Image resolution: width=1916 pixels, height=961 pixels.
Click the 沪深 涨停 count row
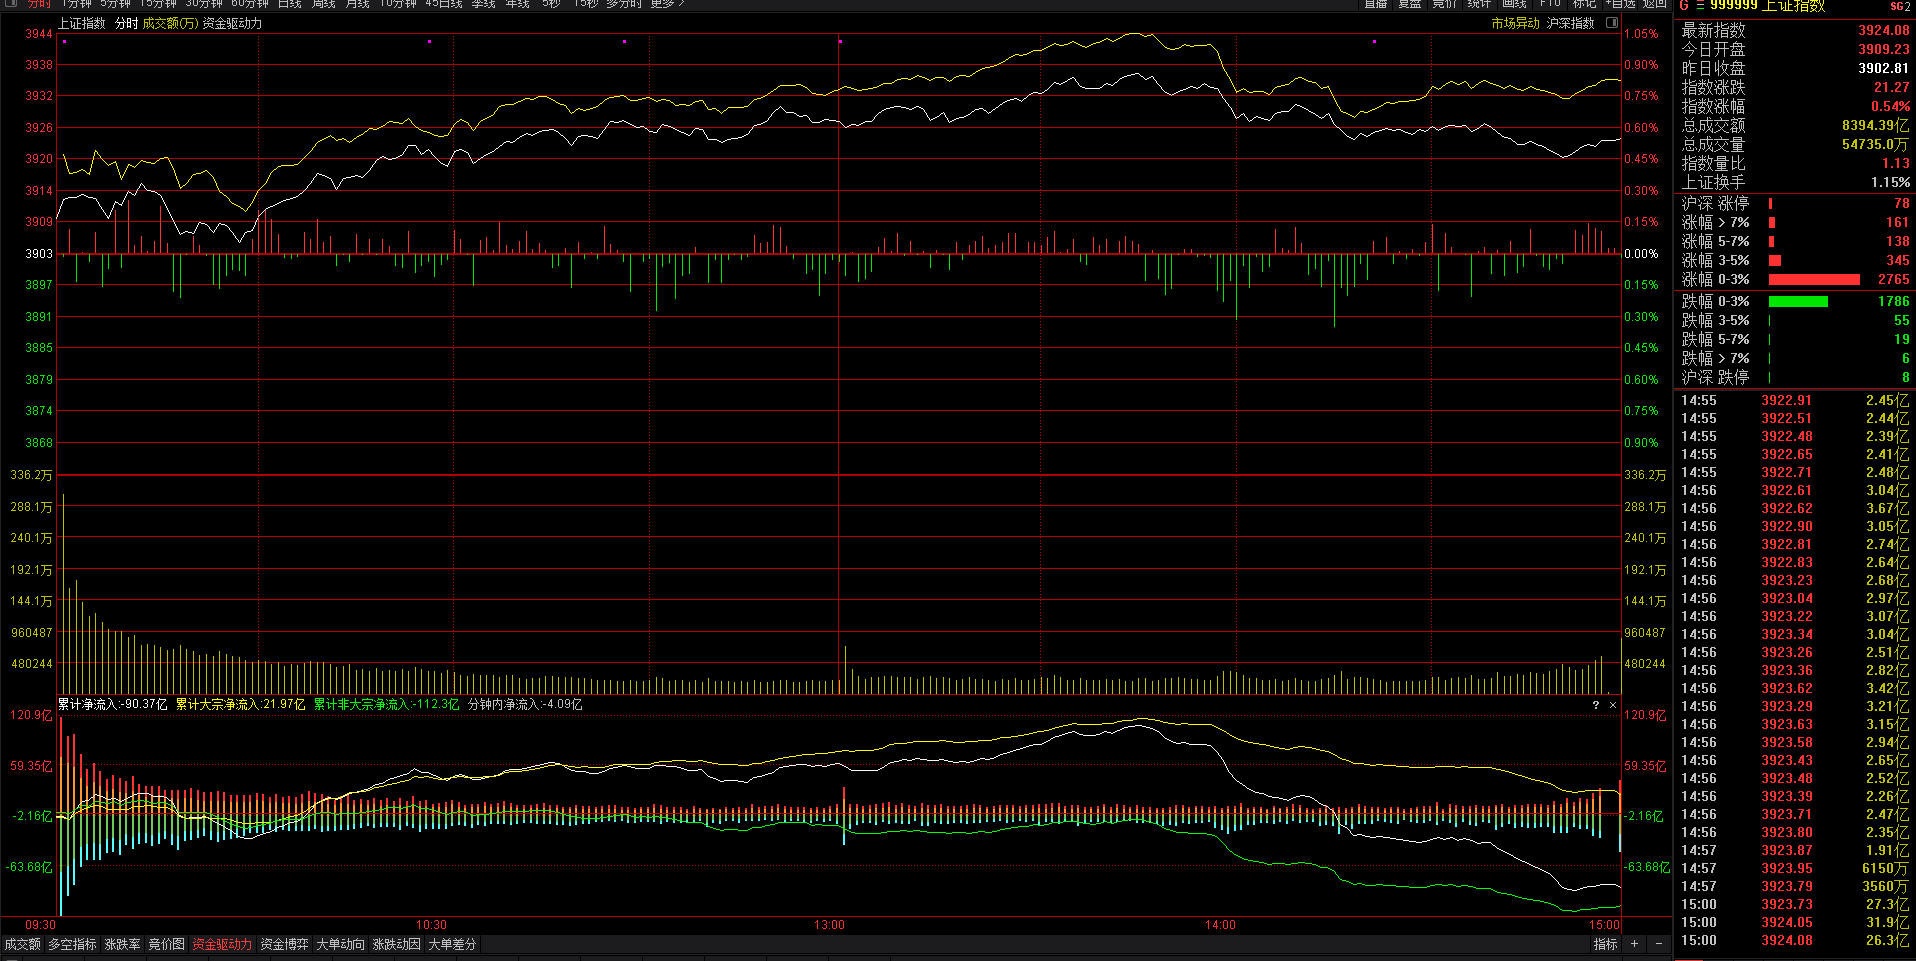point(1795,204)
